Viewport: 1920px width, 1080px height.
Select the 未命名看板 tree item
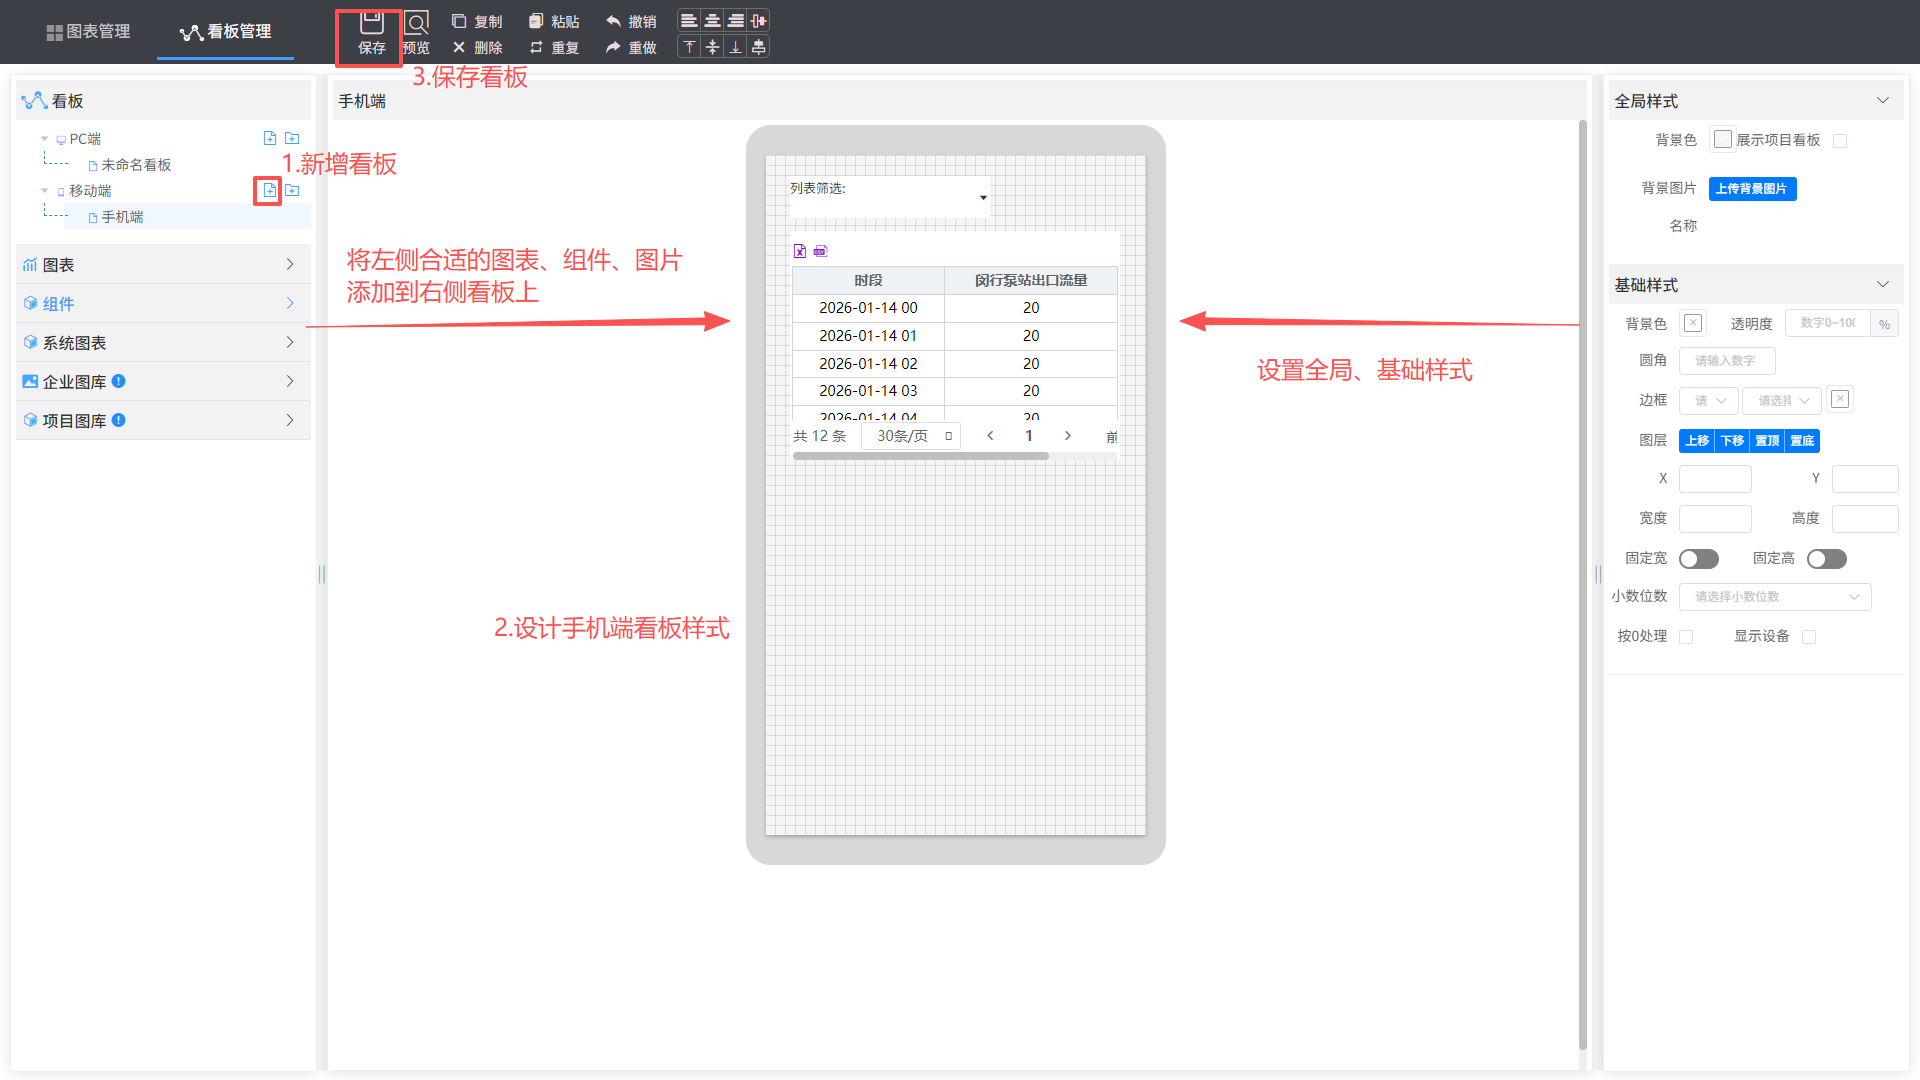coord(136,165)
